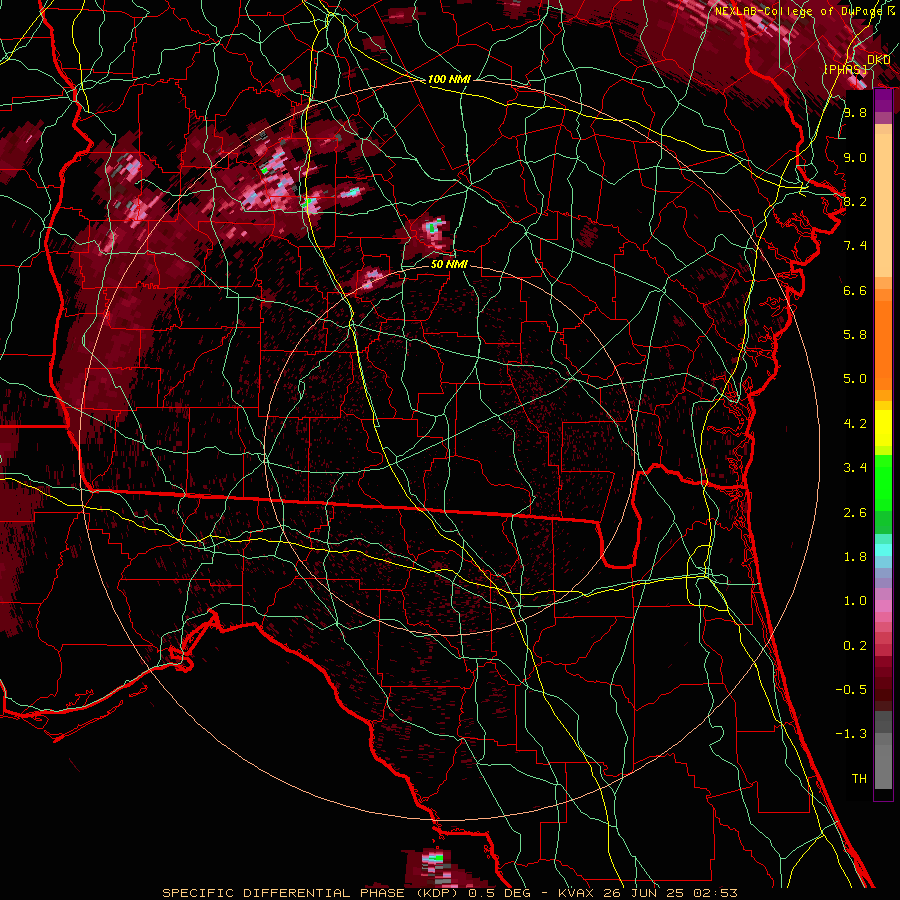Click the NEXLAB-College of DuPage credit text

[801, 11]
